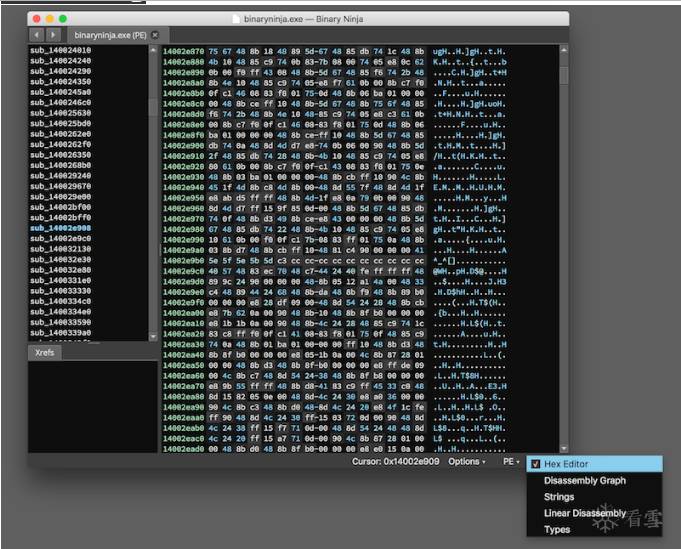
Task: Select function sub_140033330
Action: pos(60,291)
